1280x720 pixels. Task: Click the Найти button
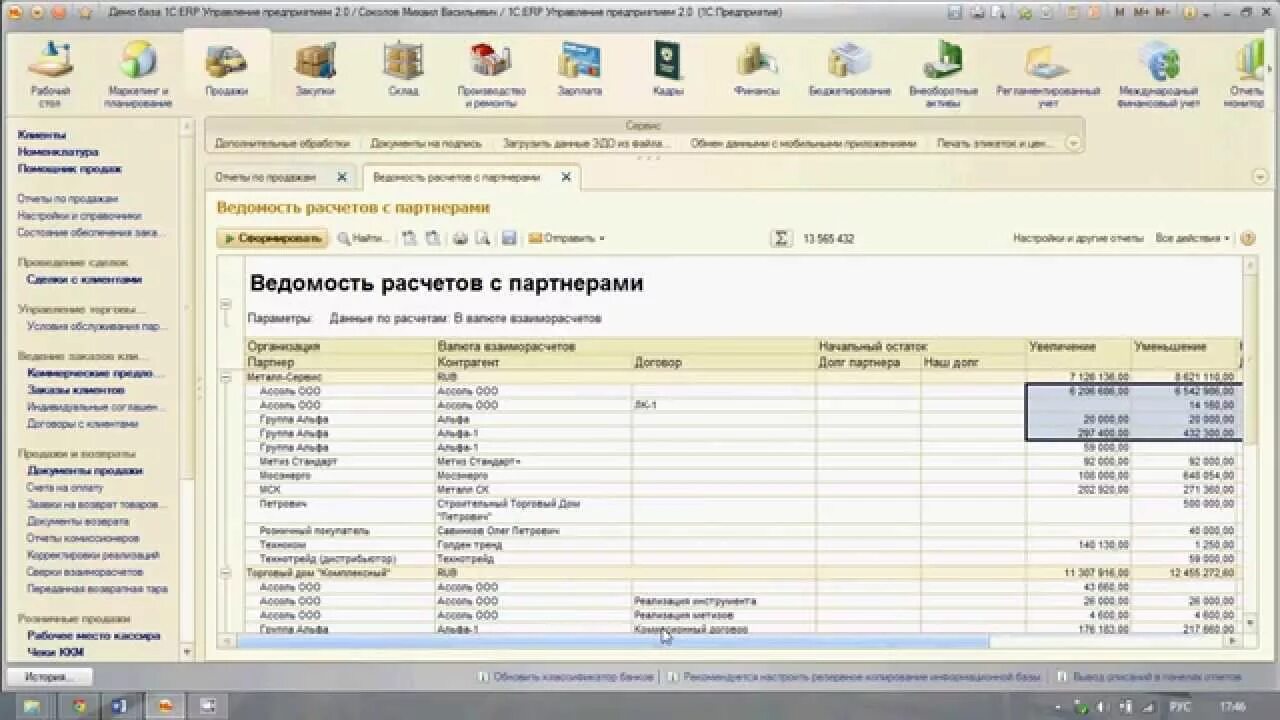pyautogui.click(x=362, y=238)
